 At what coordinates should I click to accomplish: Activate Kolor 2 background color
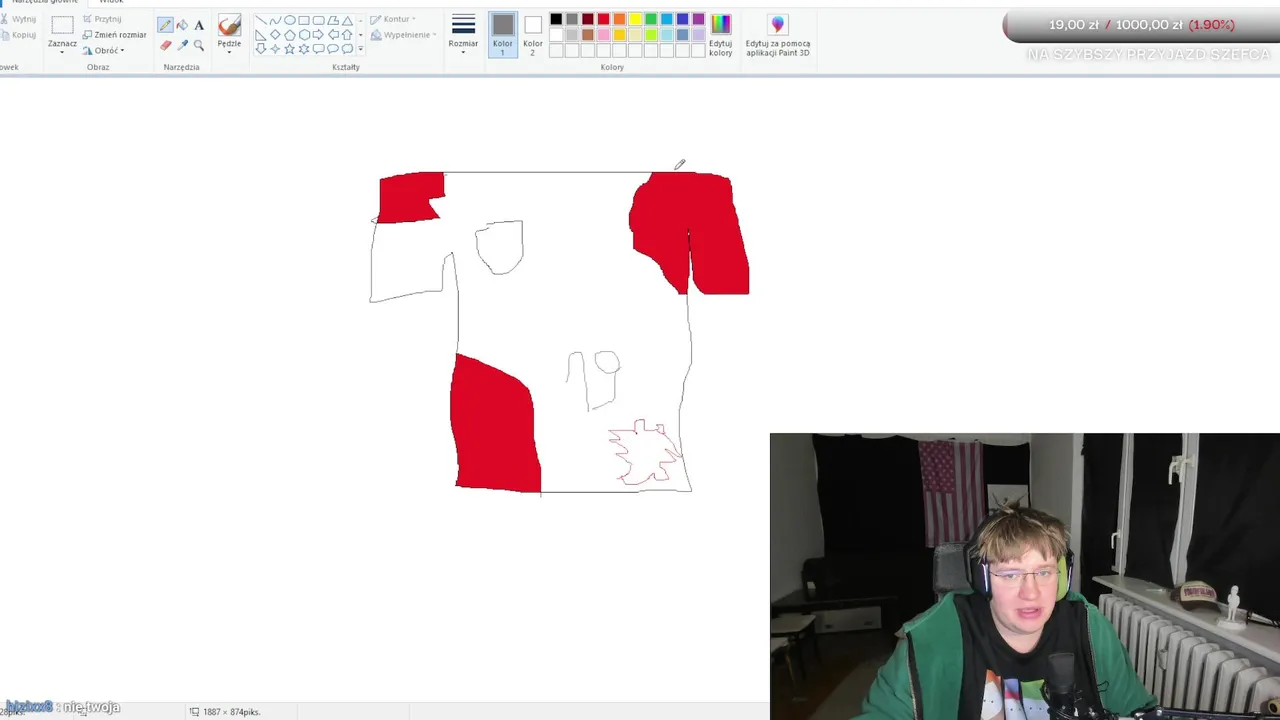click(532, 34)
